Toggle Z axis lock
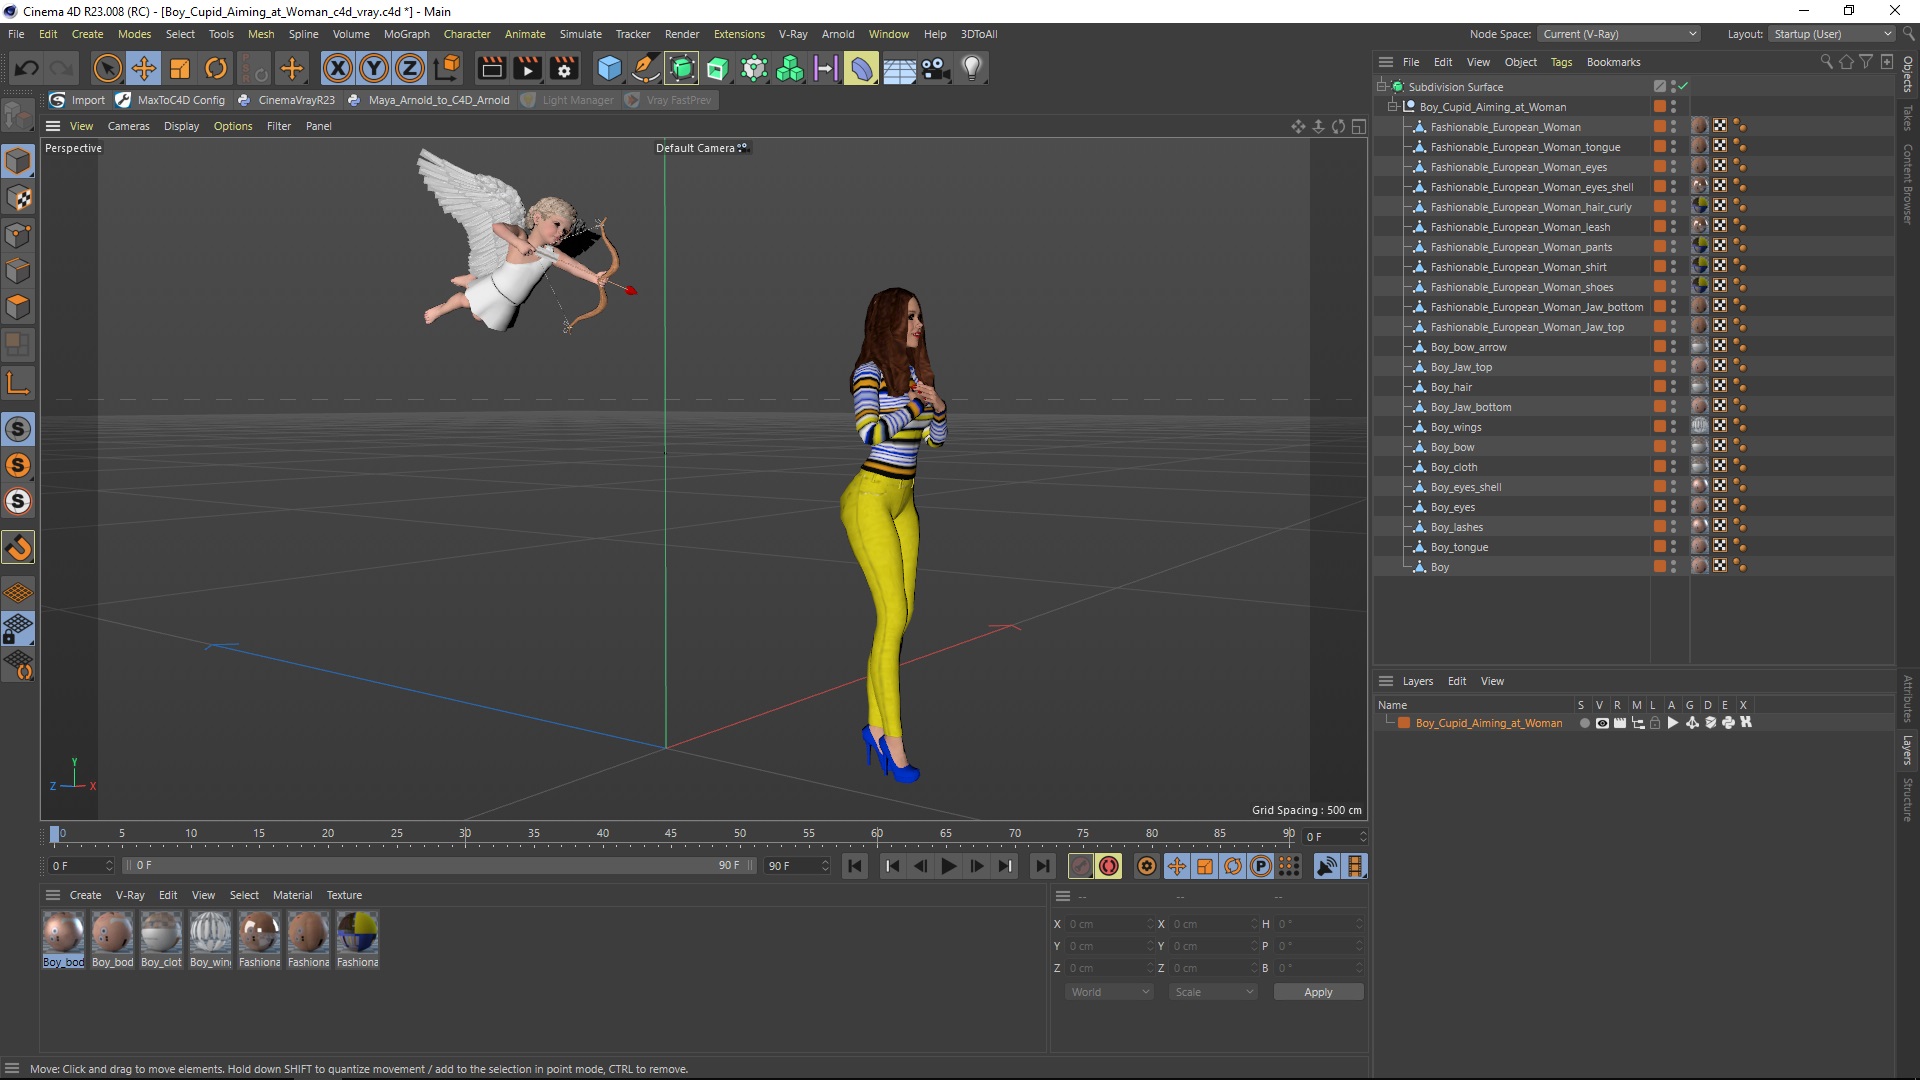The height and width of the screenshot is (1080, 1920). [410, 68]
